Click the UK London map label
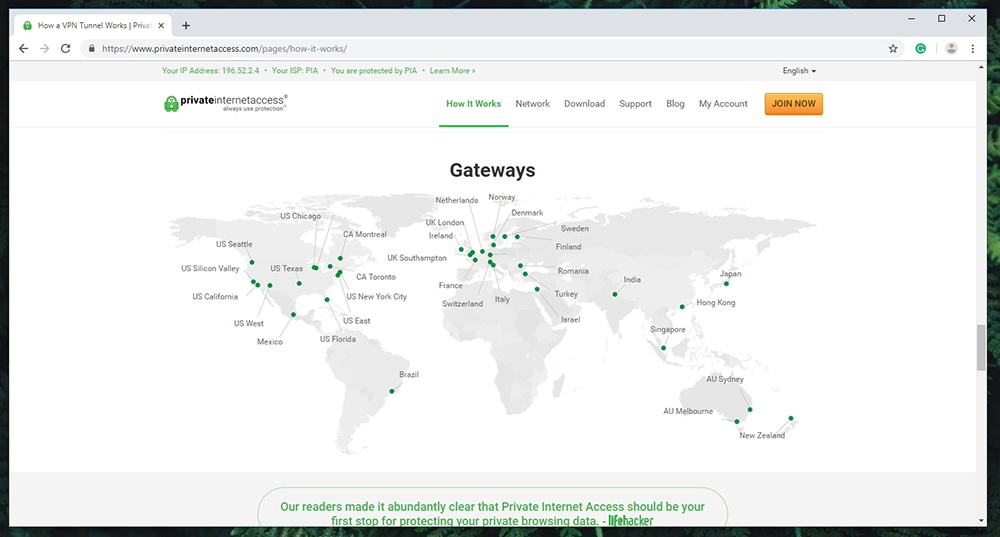1000x537 pixels. (x=445, y=223)
